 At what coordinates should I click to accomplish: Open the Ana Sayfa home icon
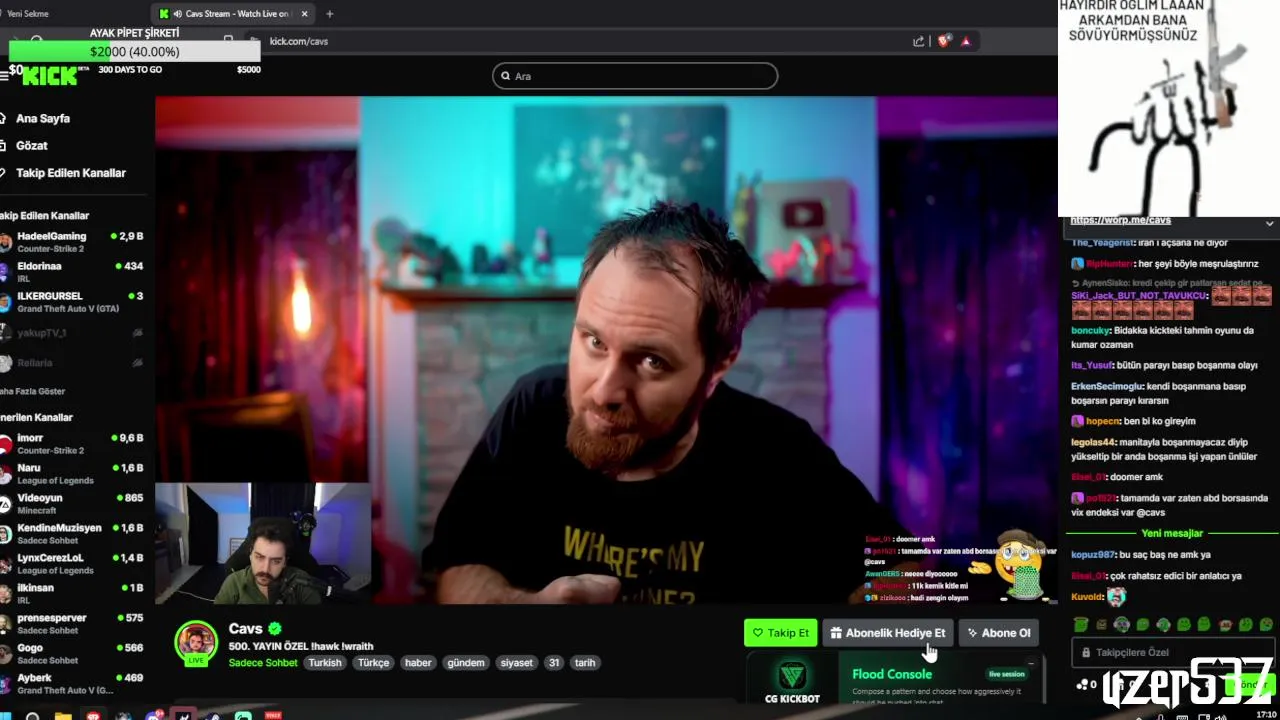[x=4, y=118]
